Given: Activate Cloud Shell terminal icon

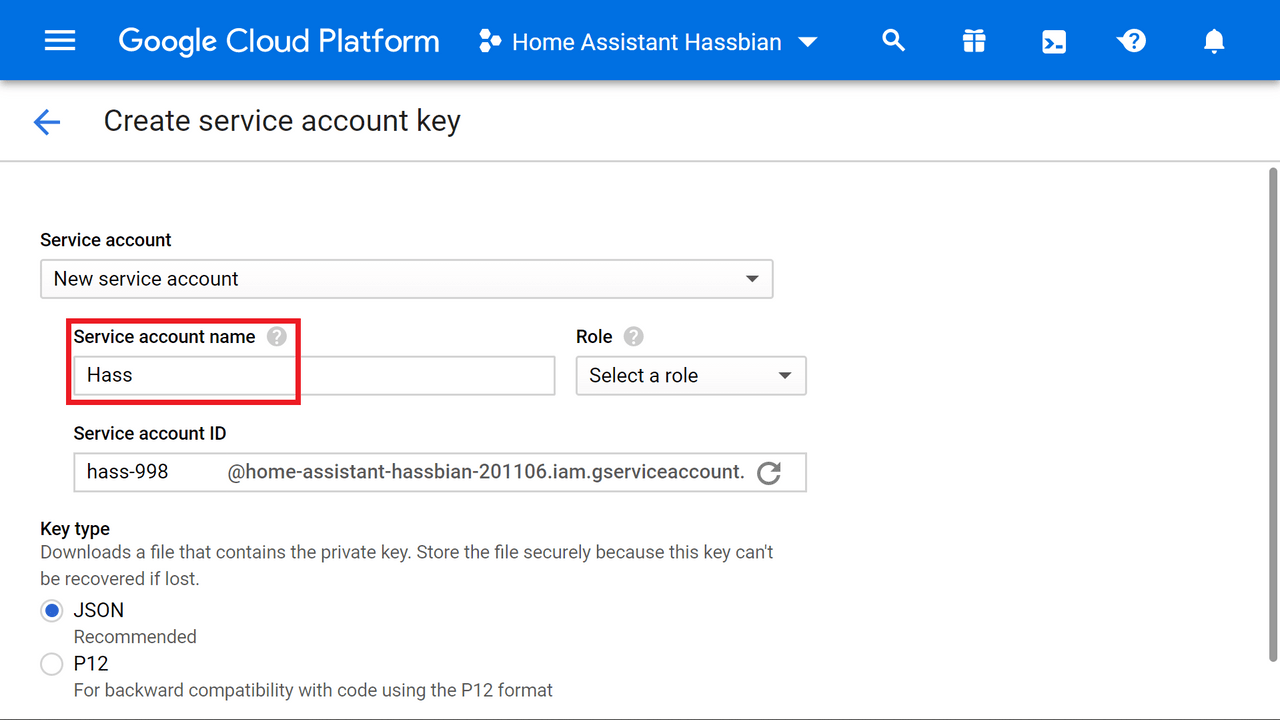Looking at the screenshot, I should point(1053,42).
